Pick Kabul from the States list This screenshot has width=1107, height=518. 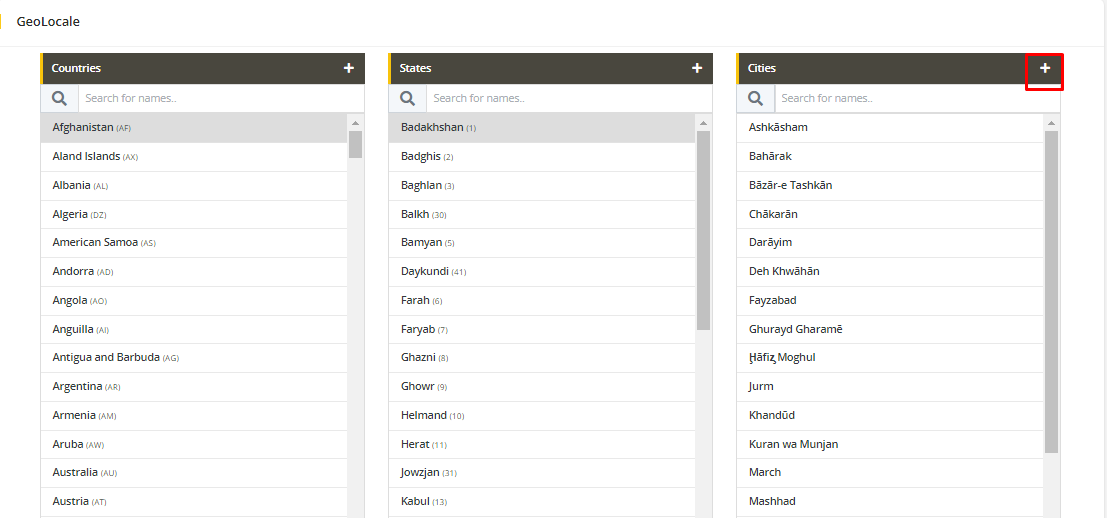click(x=415, y=501)
